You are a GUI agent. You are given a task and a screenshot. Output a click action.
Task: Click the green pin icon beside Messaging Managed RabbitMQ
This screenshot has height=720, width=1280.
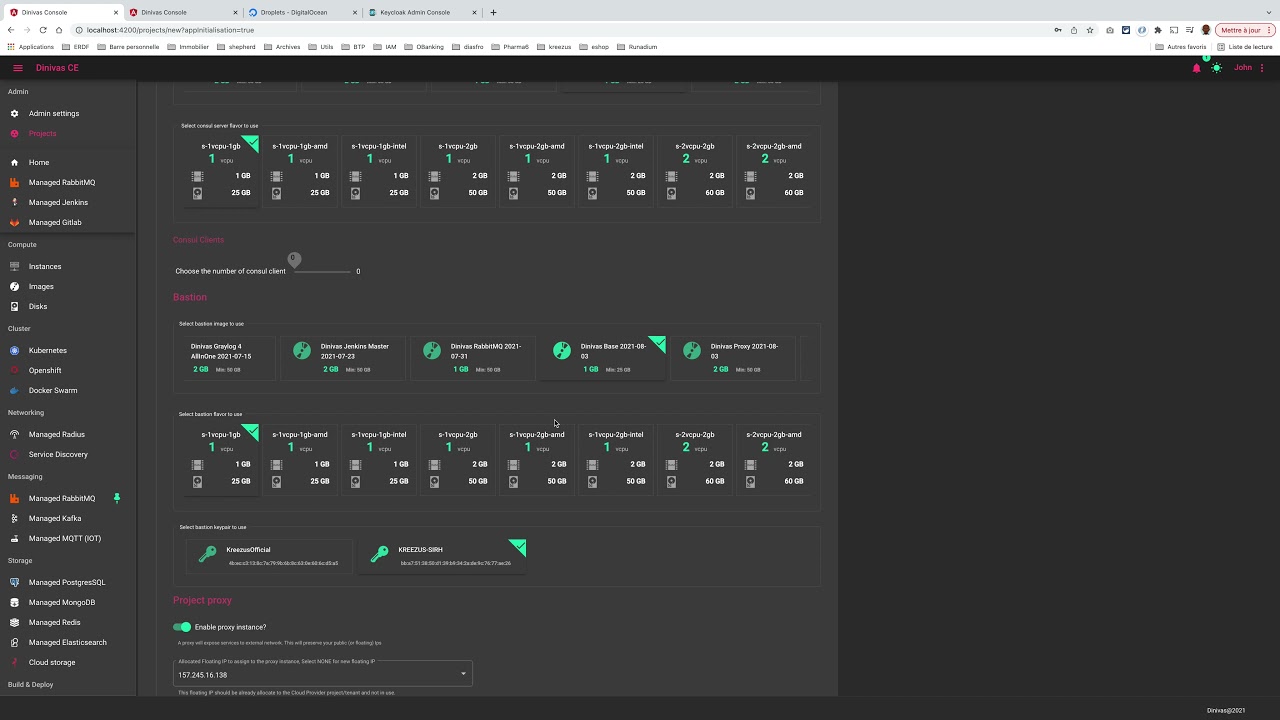117,498
